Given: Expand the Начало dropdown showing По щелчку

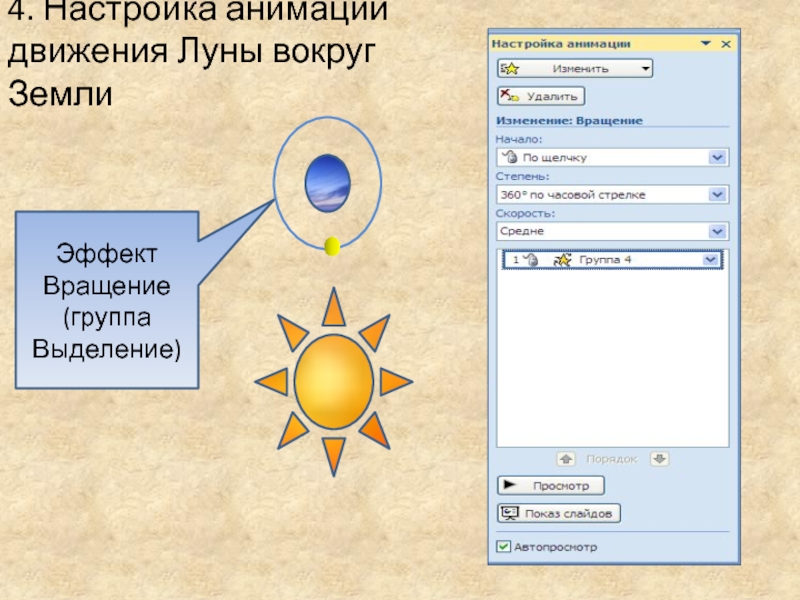Looking at the screenshot, I should pyautogui.click(x=717, y=158).
